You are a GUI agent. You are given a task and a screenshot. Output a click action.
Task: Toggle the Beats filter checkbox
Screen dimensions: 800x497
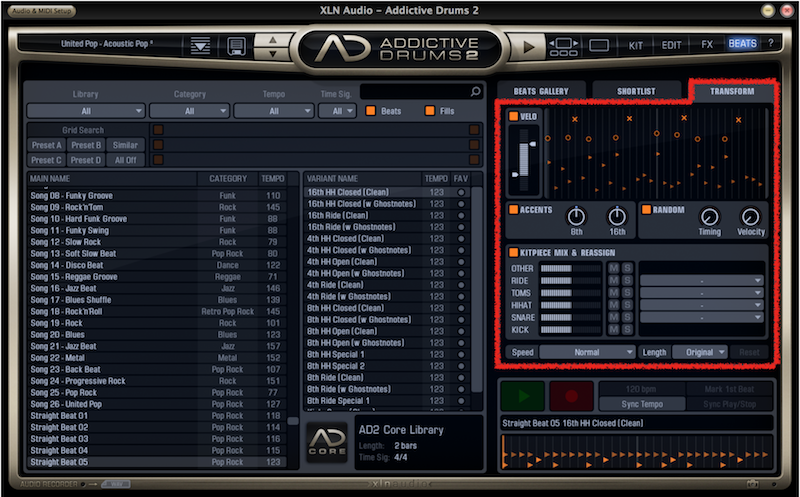pyautogui.click(x=371, y=111)
